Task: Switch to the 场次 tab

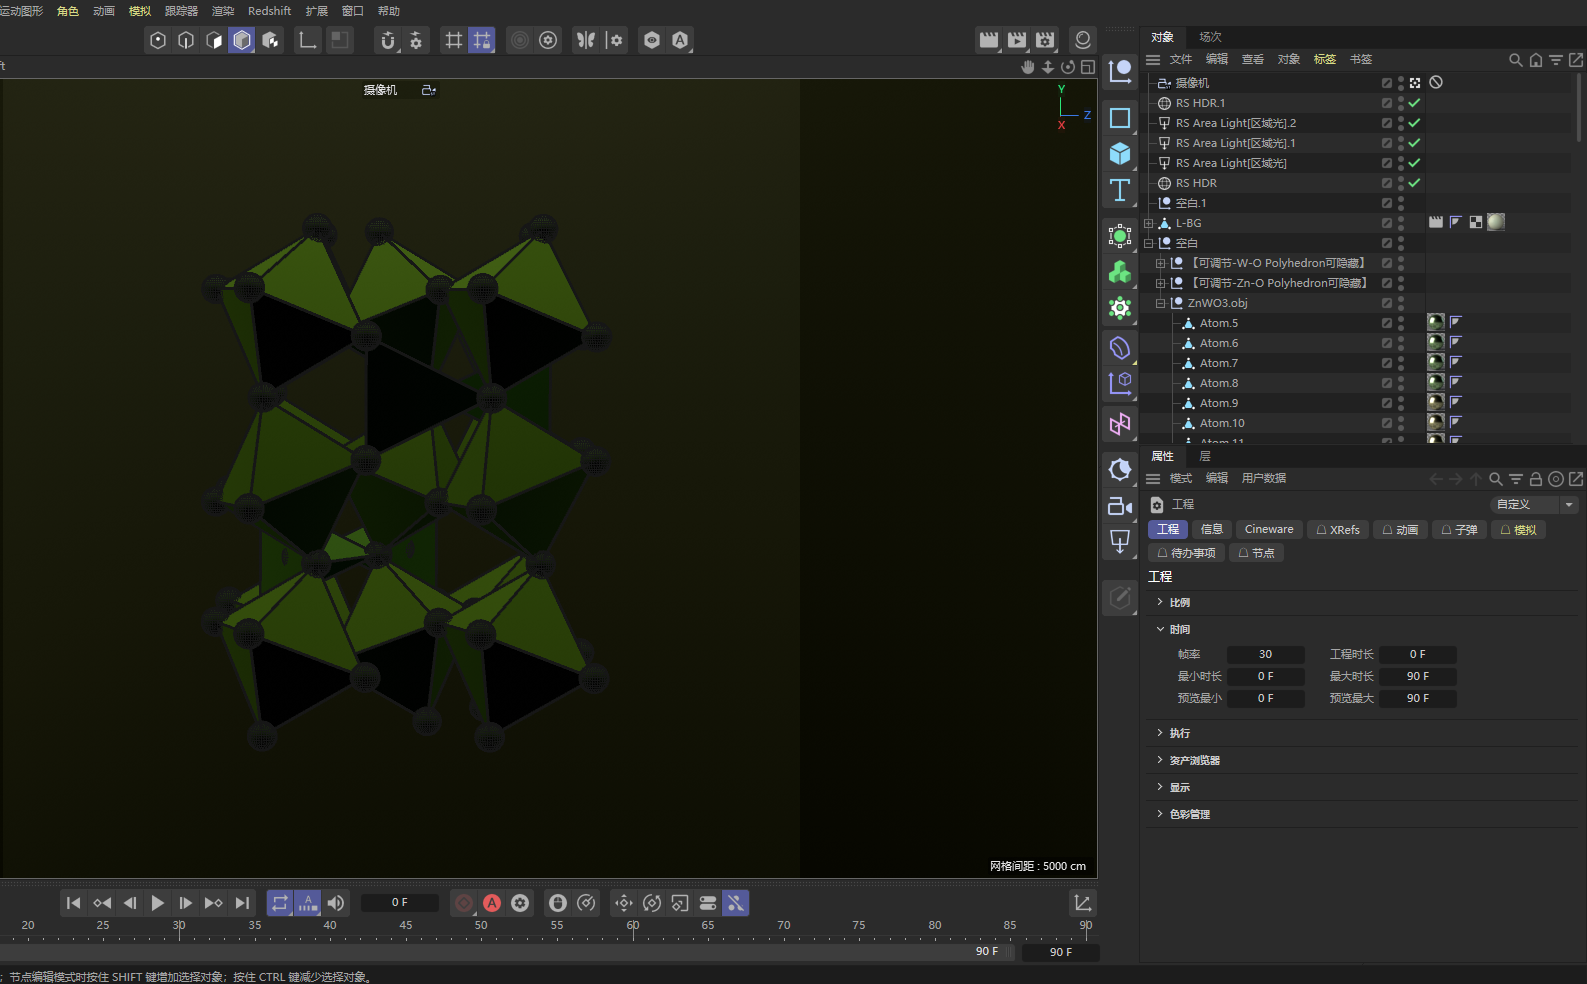Action: pyautogui.click(x=1211, y=37)
